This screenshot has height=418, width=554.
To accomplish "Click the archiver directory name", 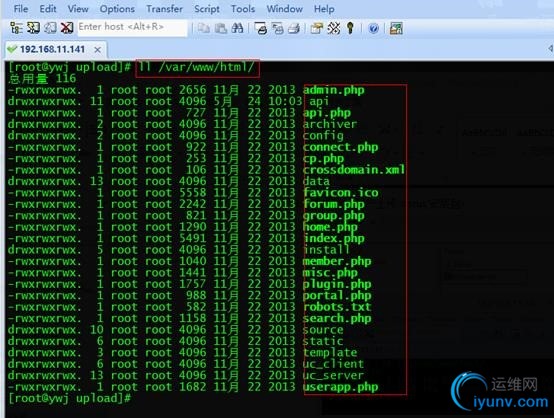I will [330, 124].
